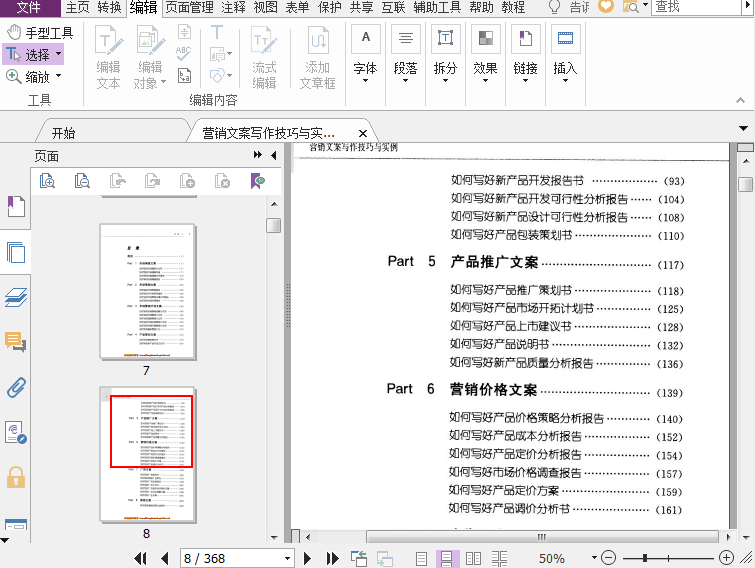Shrink page thumbnails in the Pages panel
The height and width of the screenshot is (568, 755).
tap(82, 181)
